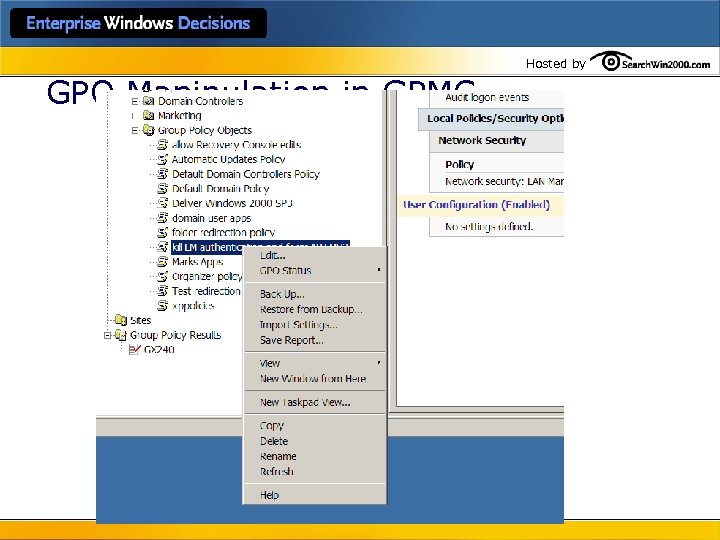The image size is (720, 540).
Task: Select the GX240 tree label
Action: coord(159,349)
